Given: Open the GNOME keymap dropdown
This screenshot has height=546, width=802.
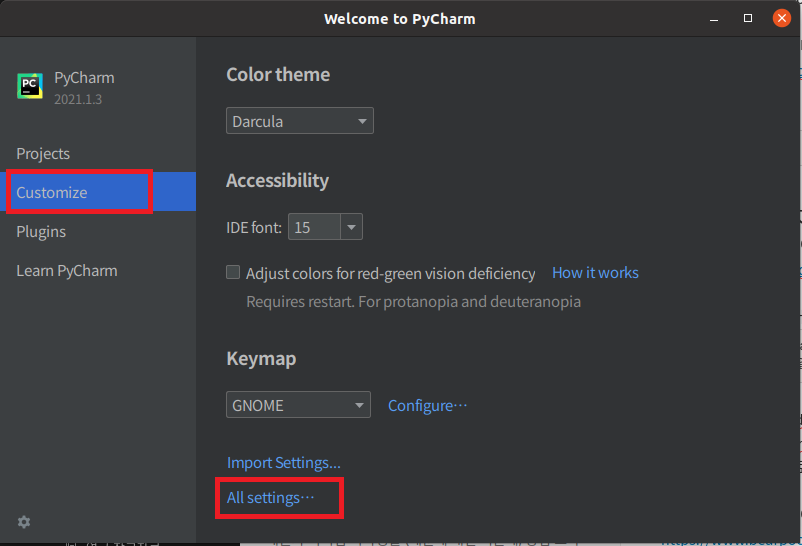Looking at the screenshot, I should point(298,405).
